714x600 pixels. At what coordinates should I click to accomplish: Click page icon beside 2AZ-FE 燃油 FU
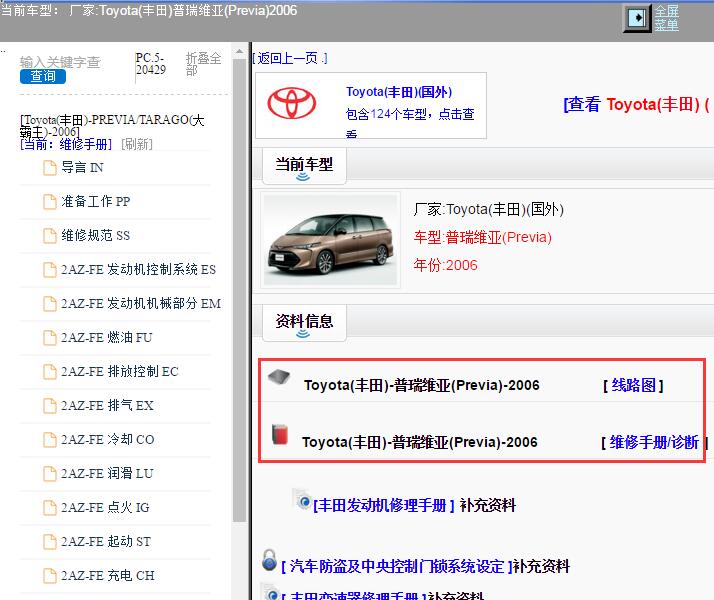(x=50, y=337)
